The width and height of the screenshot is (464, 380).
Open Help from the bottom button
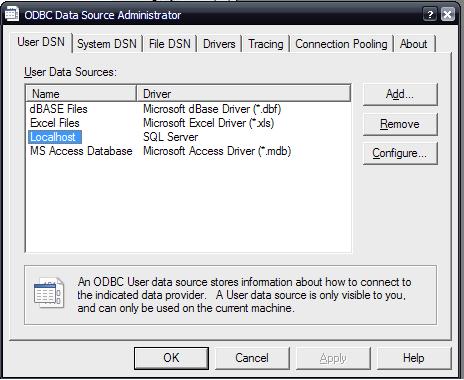click(414, 358)
